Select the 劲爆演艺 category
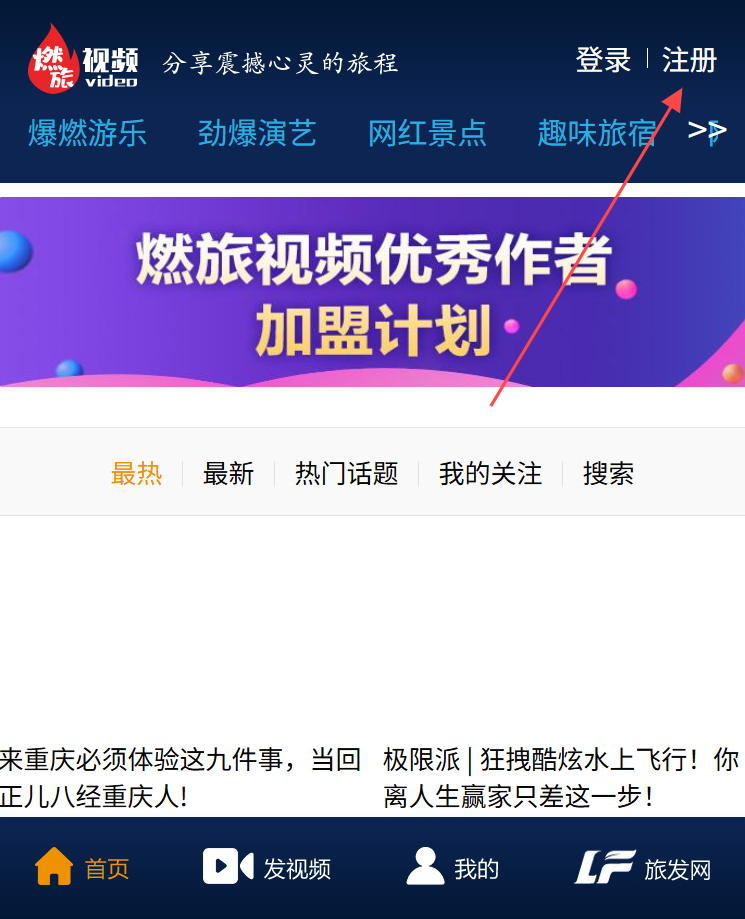This screenshot has width=745, height=919. pos(257,132)
